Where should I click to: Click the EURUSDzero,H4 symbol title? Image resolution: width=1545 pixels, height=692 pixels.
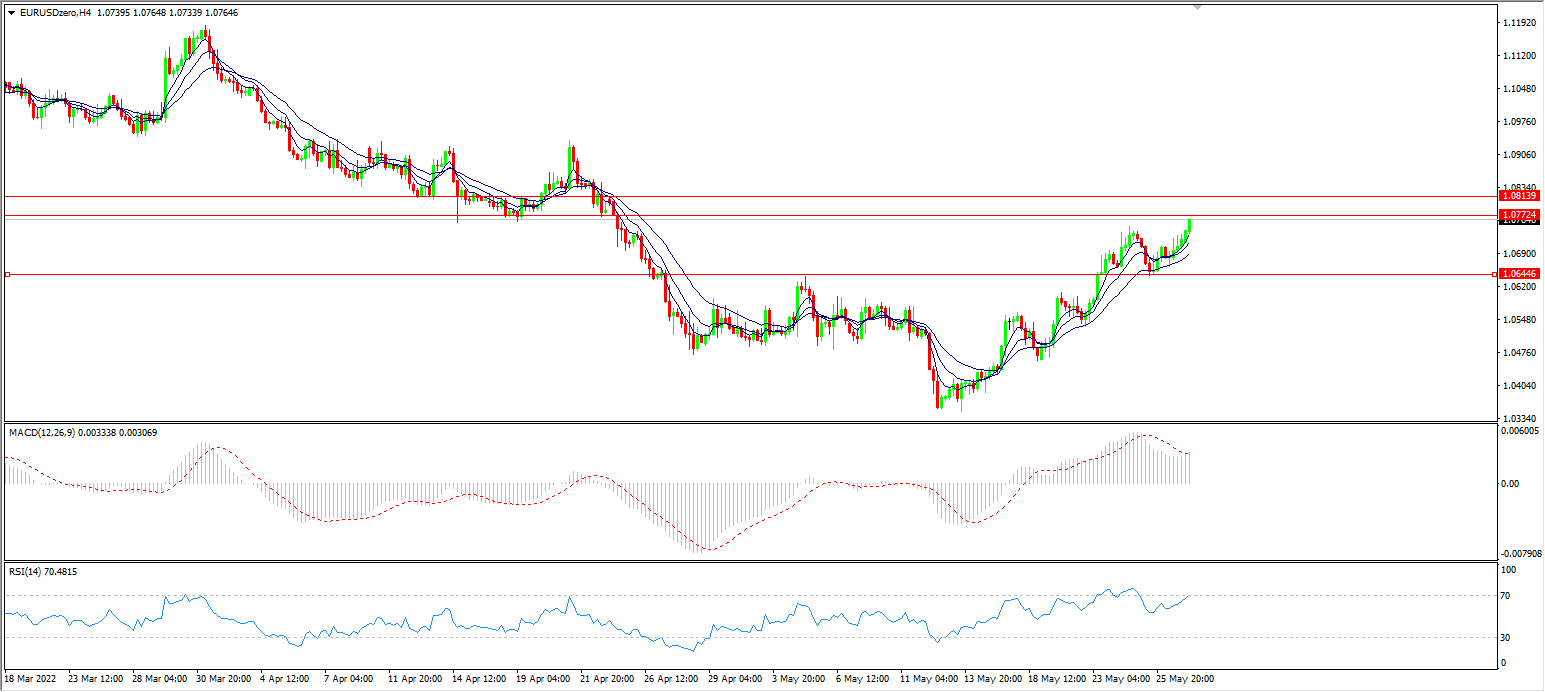(53, 13)
